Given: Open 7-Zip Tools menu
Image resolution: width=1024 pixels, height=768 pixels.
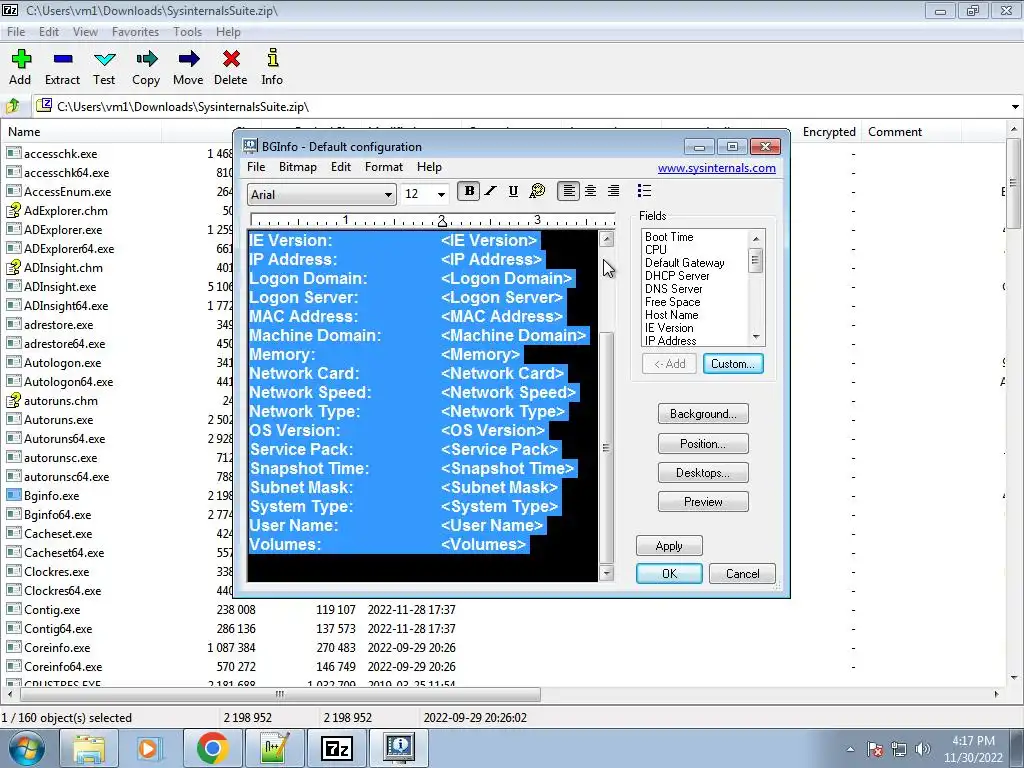Looking at the screenshot, I should (x=187, y=32).
